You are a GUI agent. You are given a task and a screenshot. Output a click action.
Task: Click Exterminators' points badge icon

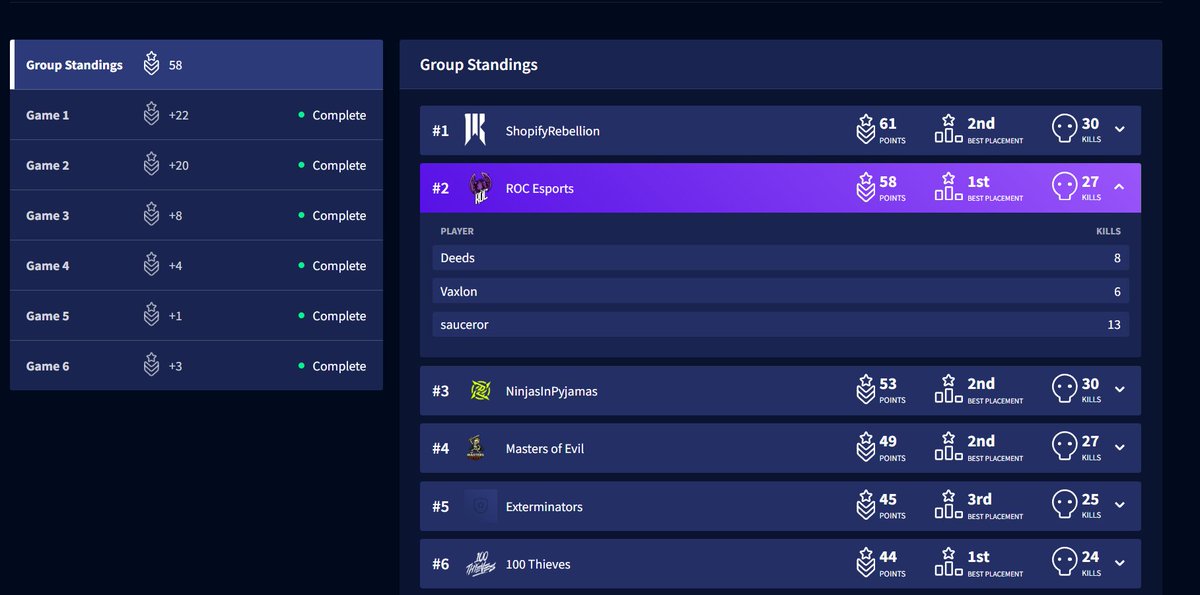(x=866, y=506)
